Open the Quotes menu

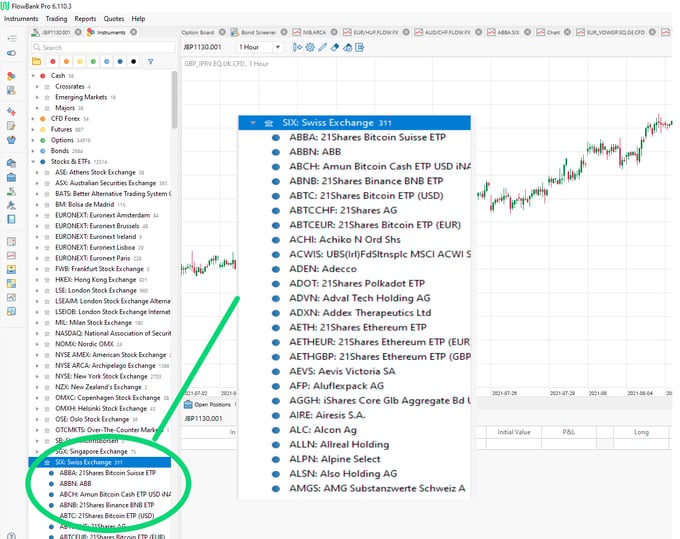click(114, 19)
